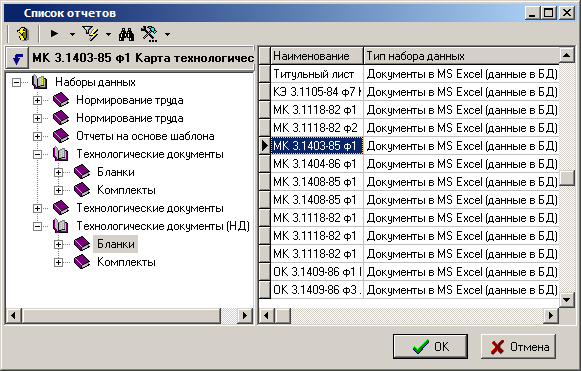581x371 pixels.
Task: Collapse the Технологические документы (НД) node
Action: (x=37, y=226)
